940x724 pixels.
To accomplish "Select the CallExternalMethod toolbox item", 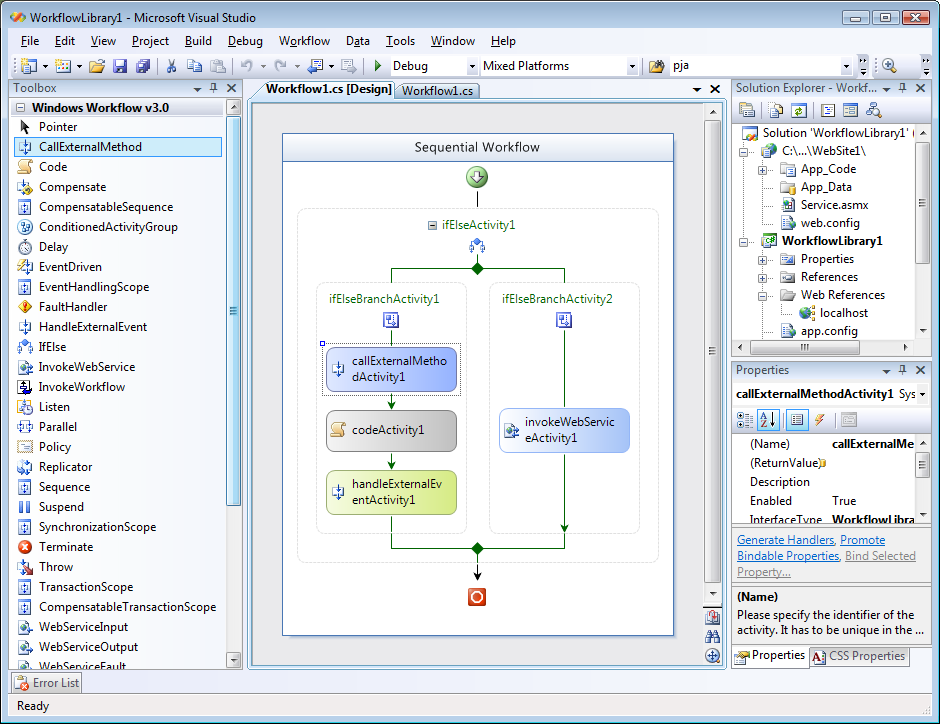I will coord(118,147).
